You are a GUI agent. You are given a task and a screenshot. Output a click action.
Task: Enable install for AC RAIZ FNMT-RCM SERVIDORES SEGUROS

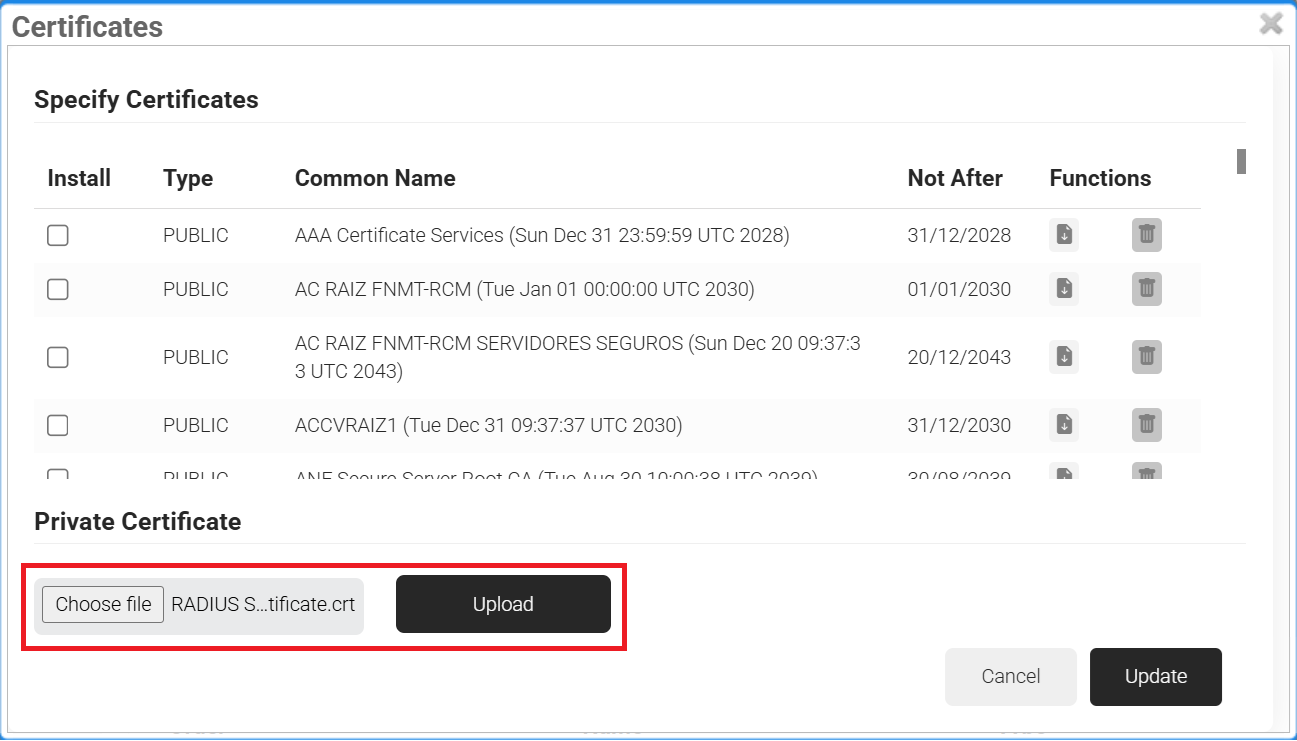[58, 357]
